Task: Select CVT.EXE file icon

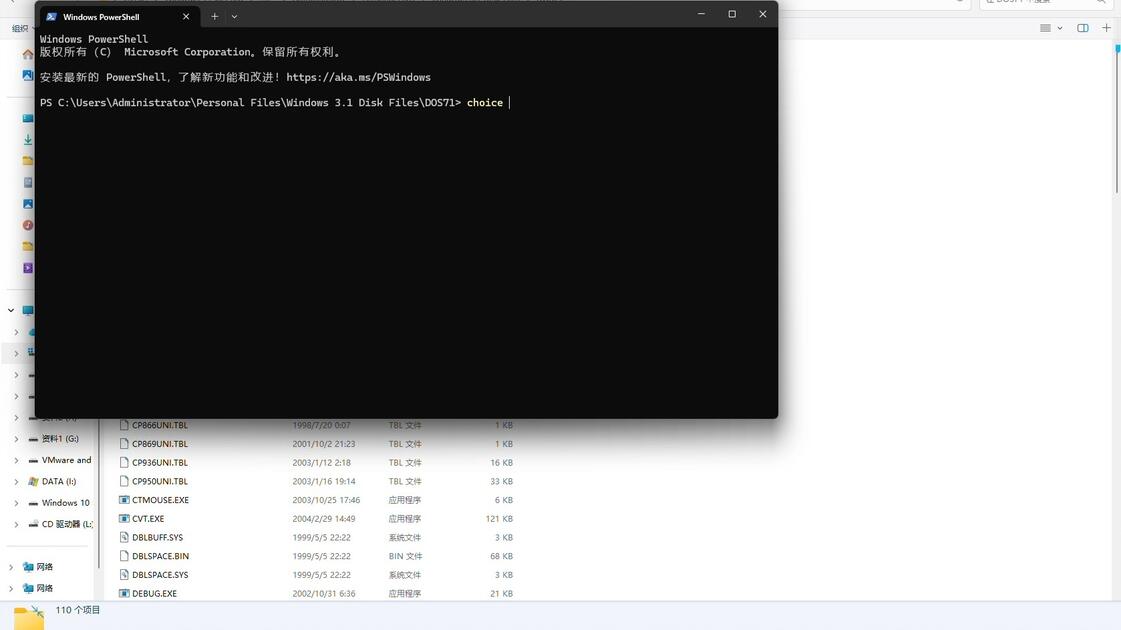Action: coord(124,518)
